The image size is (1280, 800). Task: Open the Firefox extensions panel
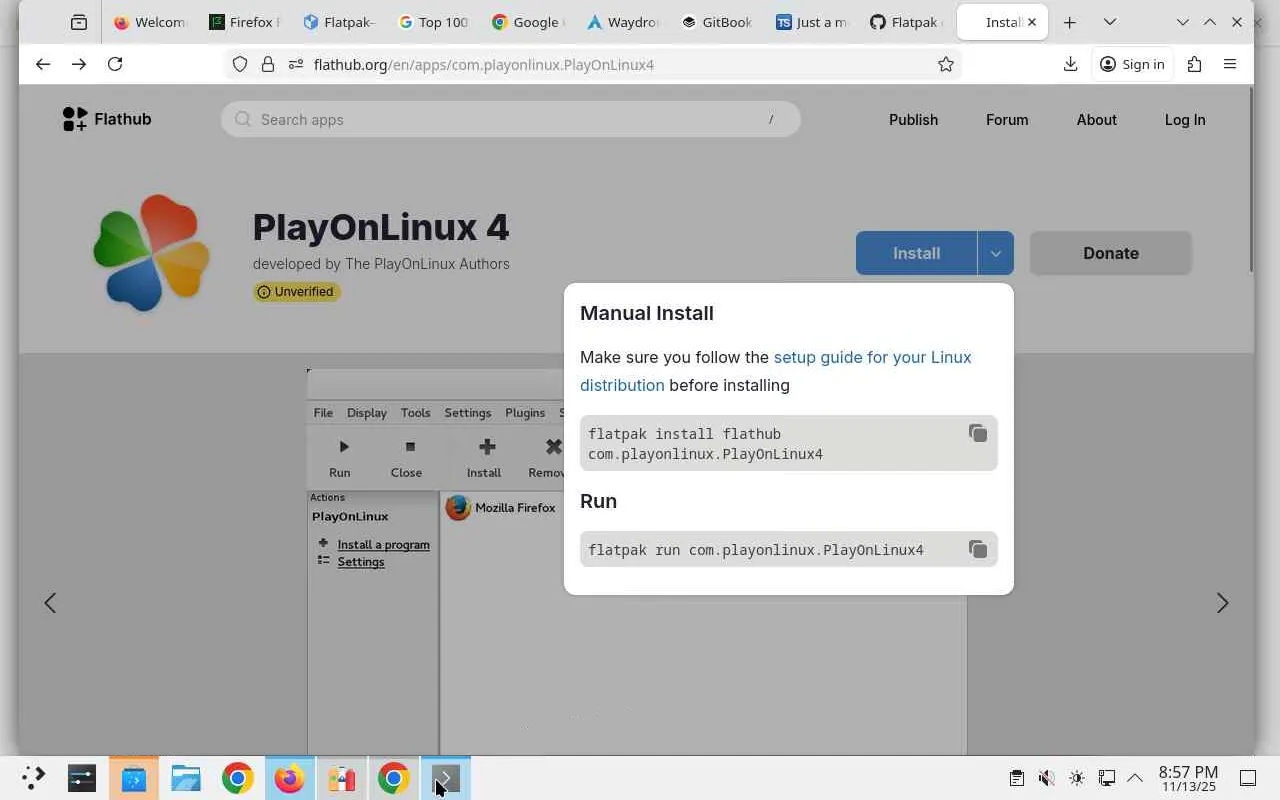pyautogui.click(x=1194, y=64)
